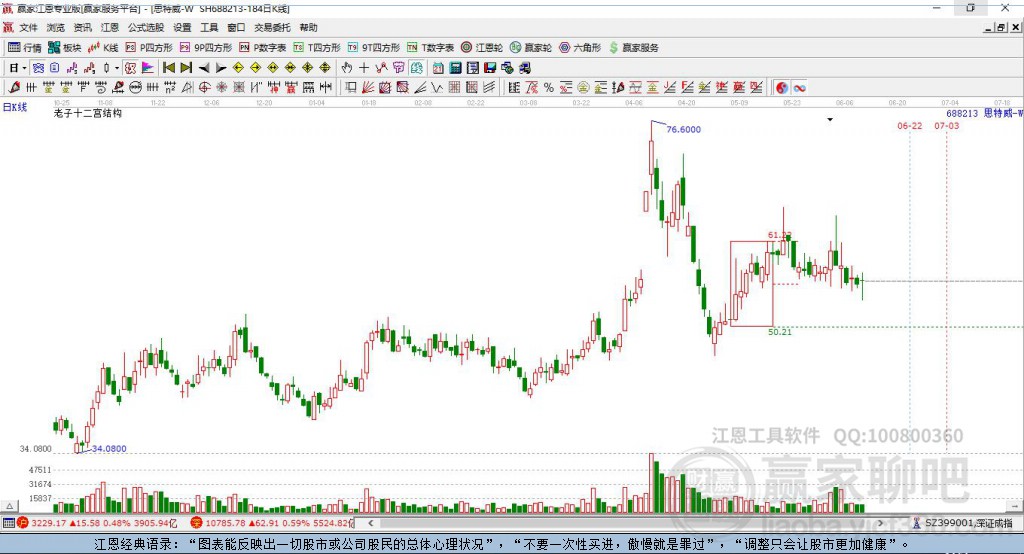
Task: Toggle the infinity loop icon
Action: point(799,87)
